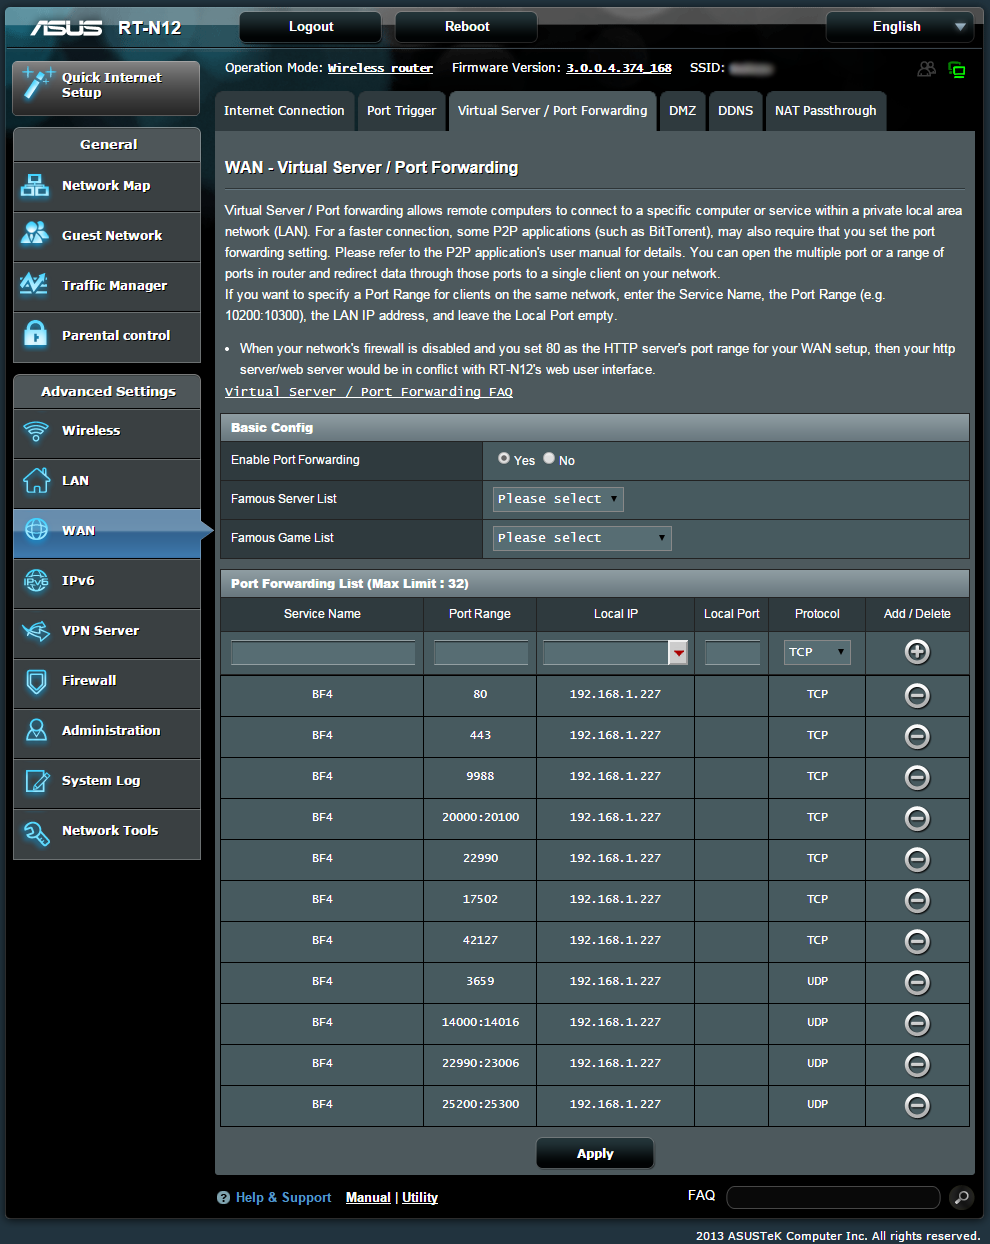Open the System Log icon
The image size is (990, 1244).
36,781
